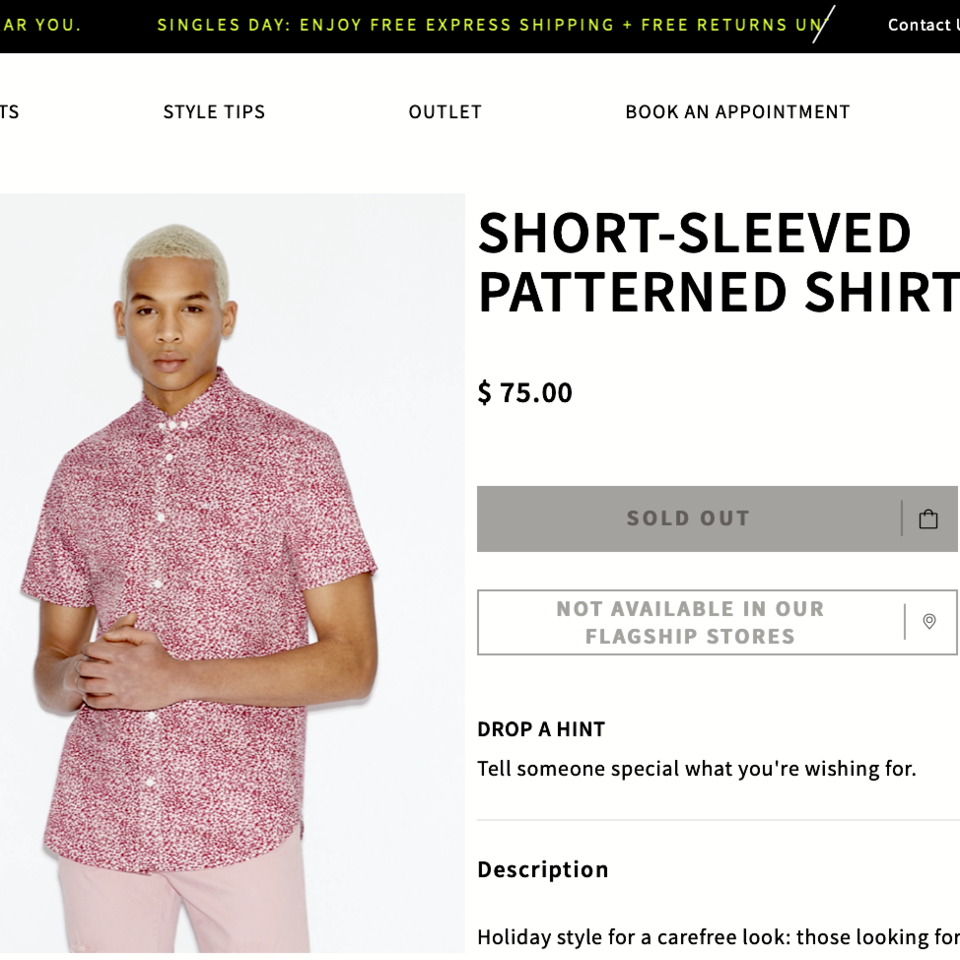
Task: Click the divider line above Description
Action: click(717, 820)
